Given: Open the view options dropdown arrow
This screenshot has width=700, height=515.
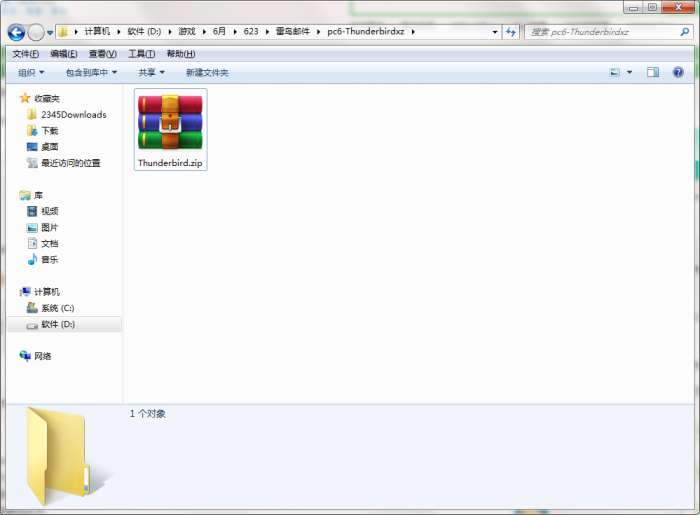Looking at the screenshot, I should 629,72.
